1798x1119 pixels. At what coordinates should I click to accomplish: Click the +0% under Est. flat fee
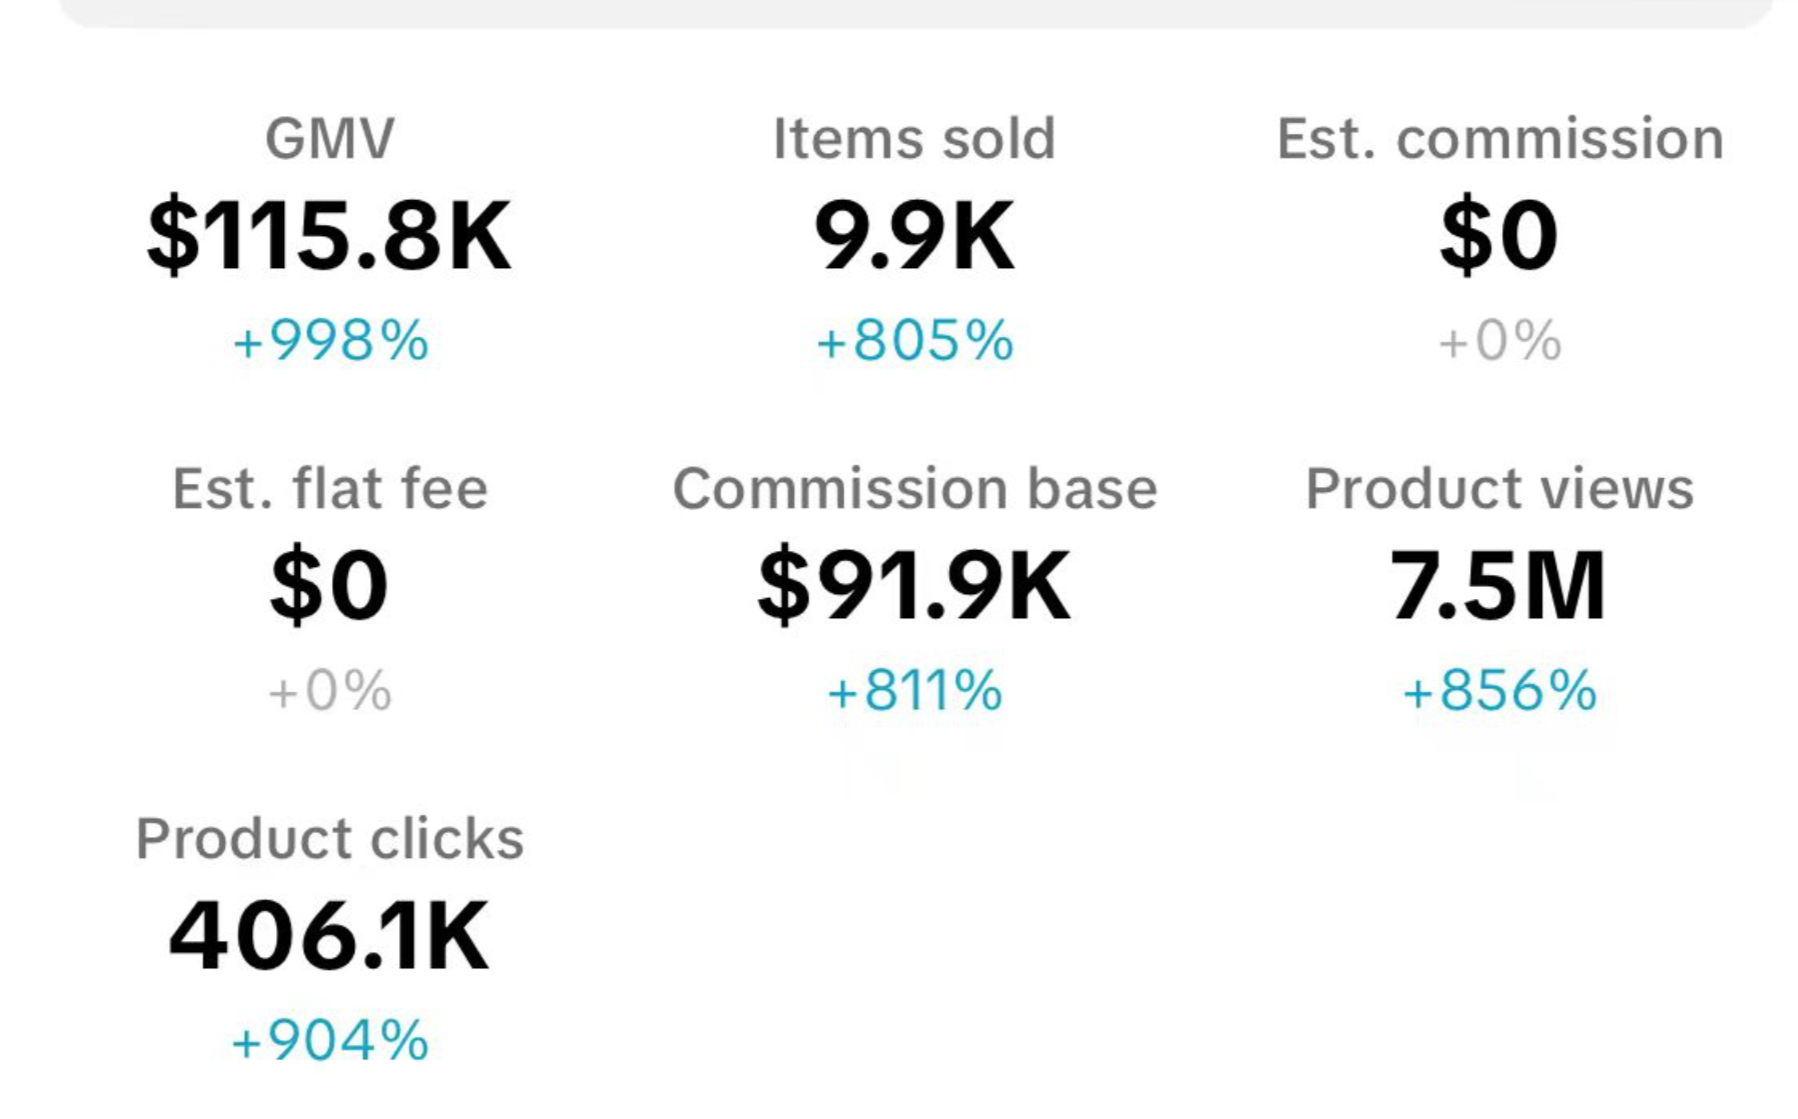point(330,691)
